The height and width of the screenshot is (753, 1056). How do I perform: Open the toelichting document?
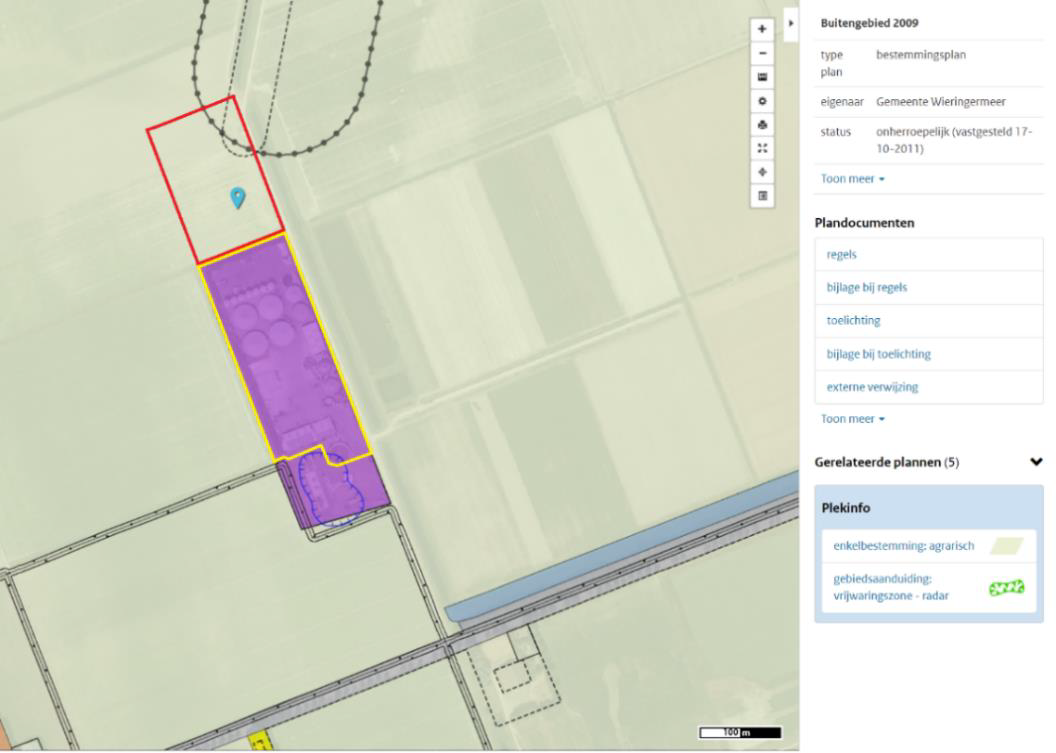(853, 321)
